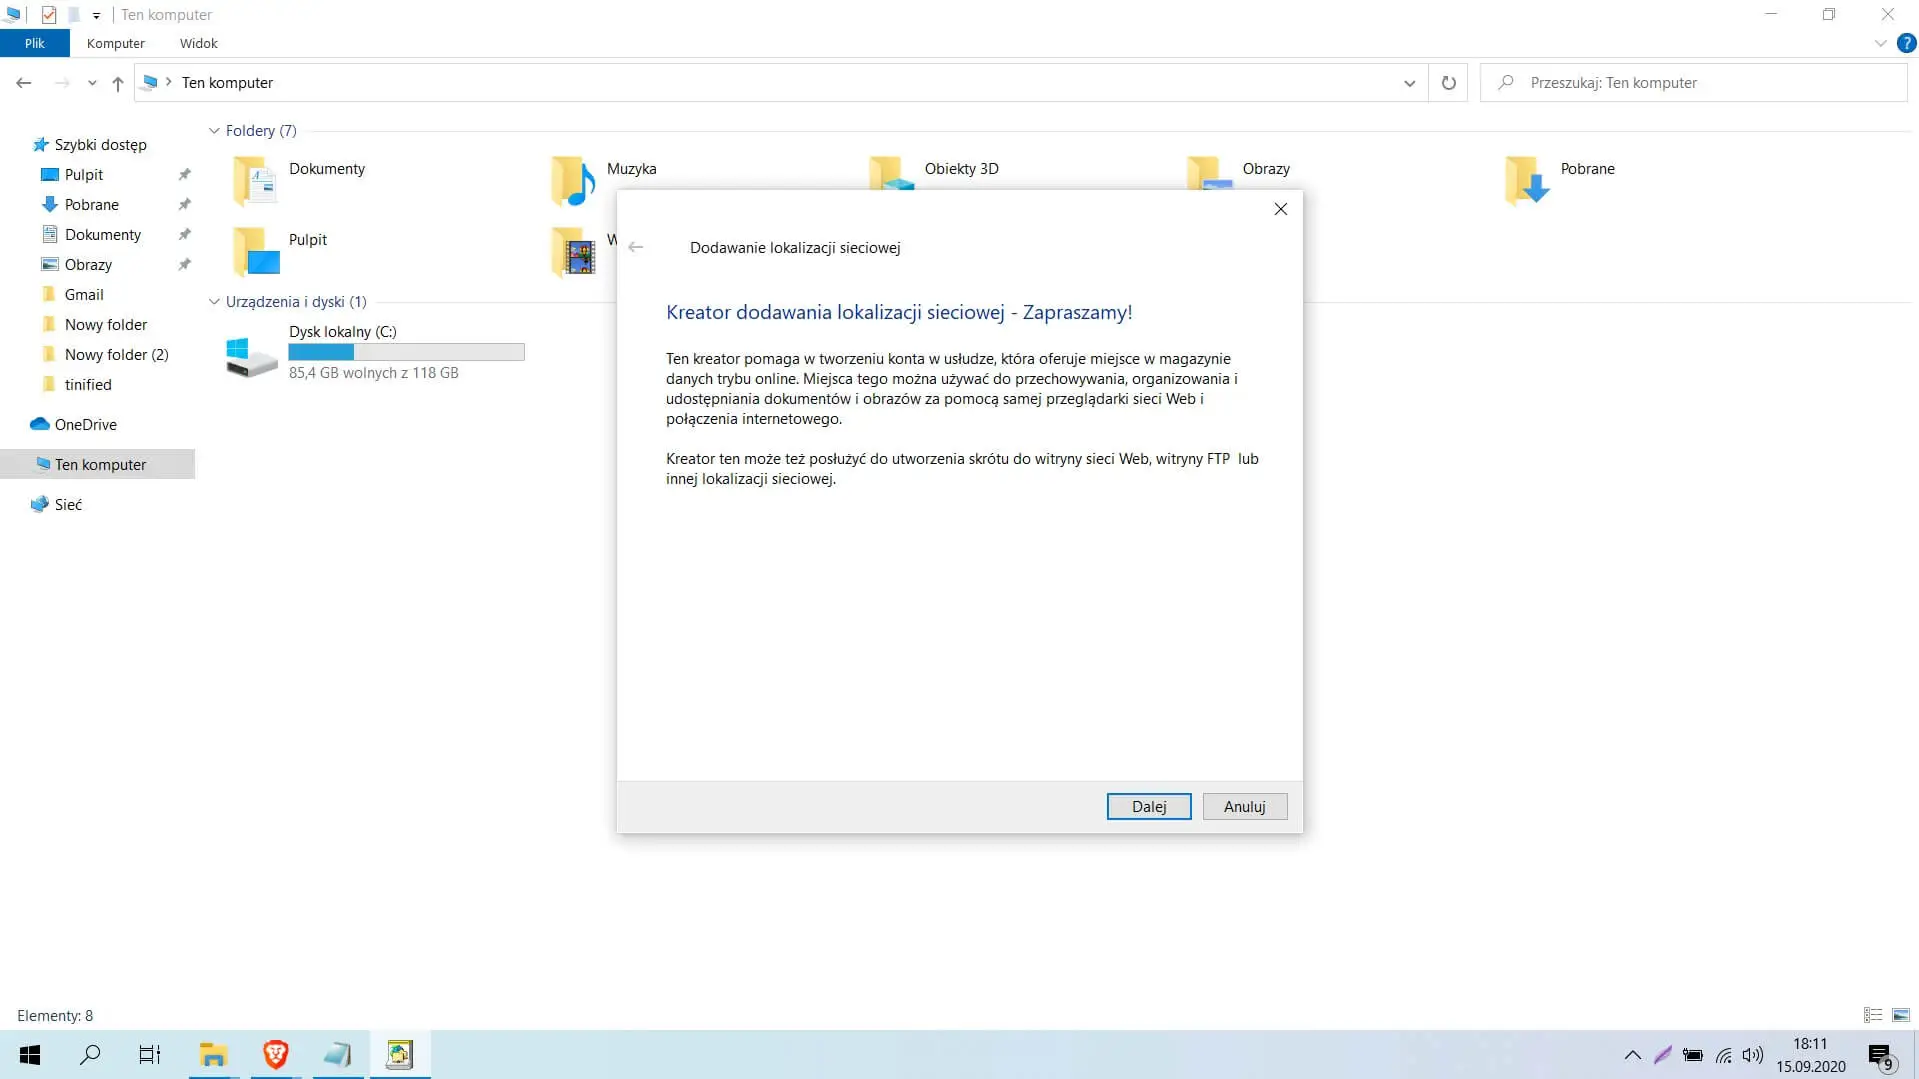Viewport: 1919px width, 1079px height.
Task: Open the address bar history dropdown
Action: pyautogui.click(x=1409, y=83)
